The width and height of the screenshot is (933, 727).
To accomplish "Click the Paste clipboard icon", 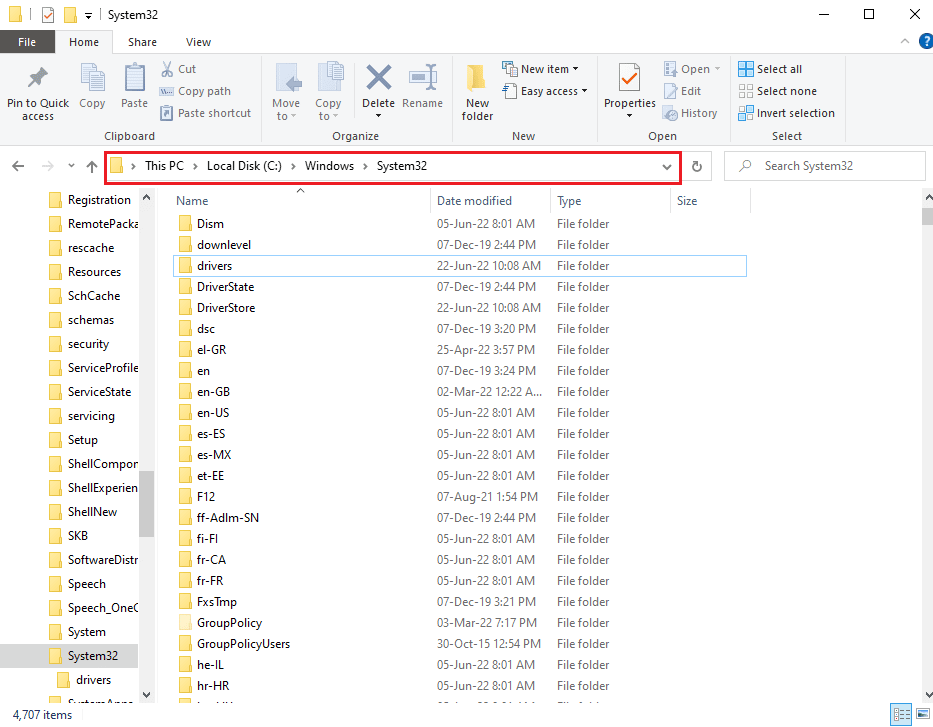I will point(134,78).
